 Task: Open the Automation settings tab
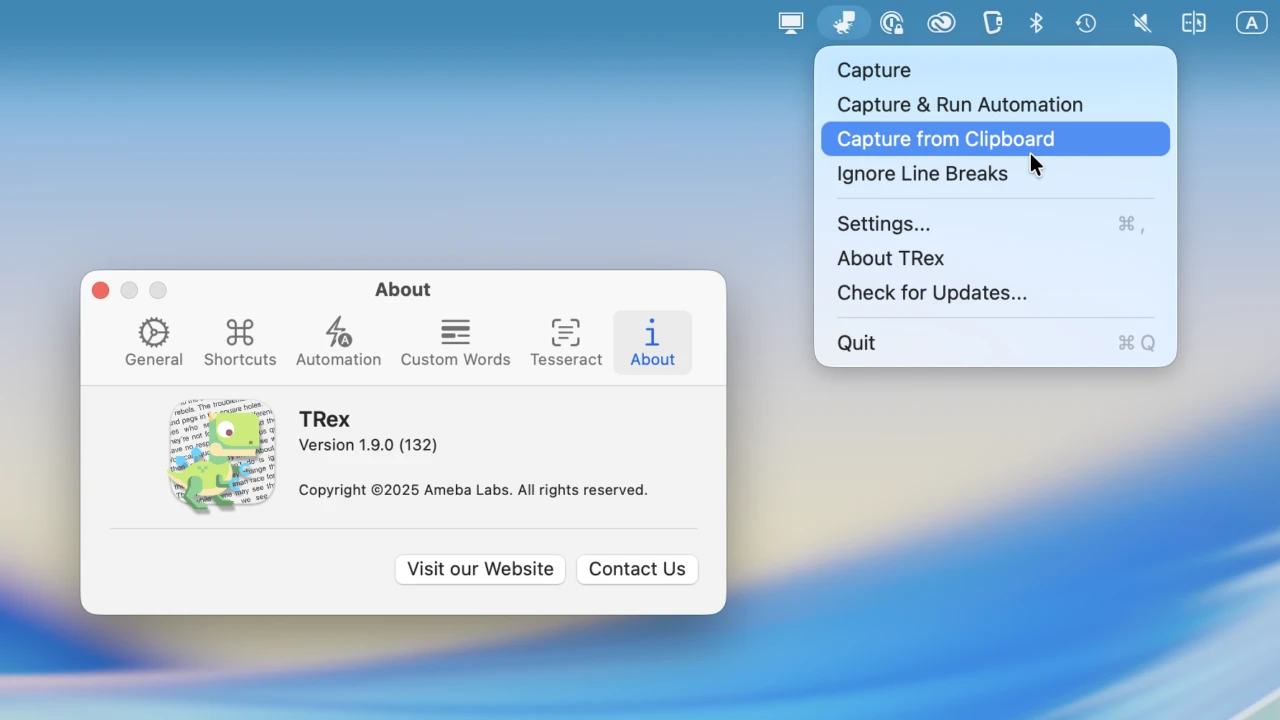click(x=338, y=343)
